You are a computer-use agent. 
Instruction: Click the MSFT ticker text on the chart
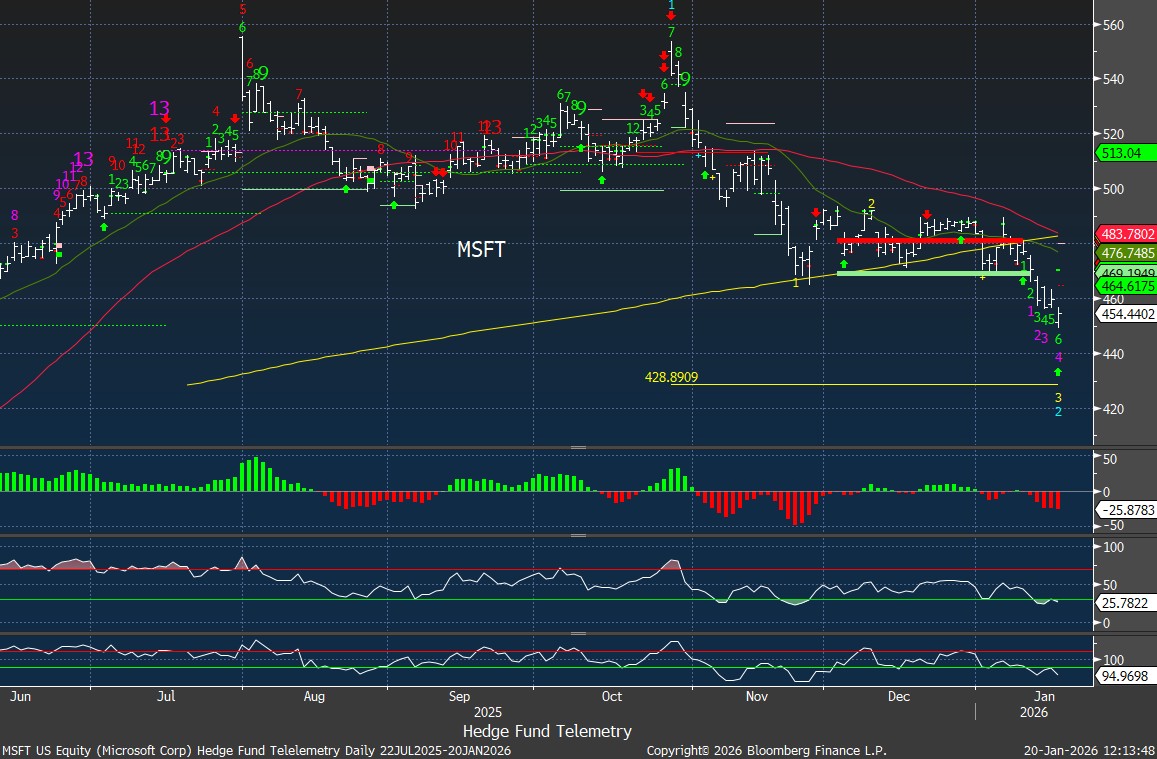click(x=481, y=250)
